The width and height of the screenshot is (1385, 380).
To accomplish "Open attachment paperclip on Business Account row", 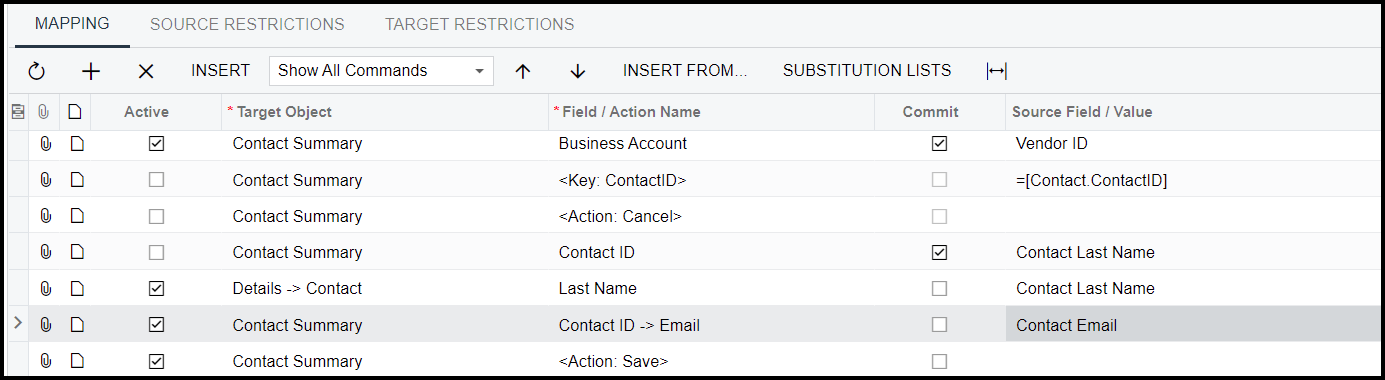I will coord(45,144).
